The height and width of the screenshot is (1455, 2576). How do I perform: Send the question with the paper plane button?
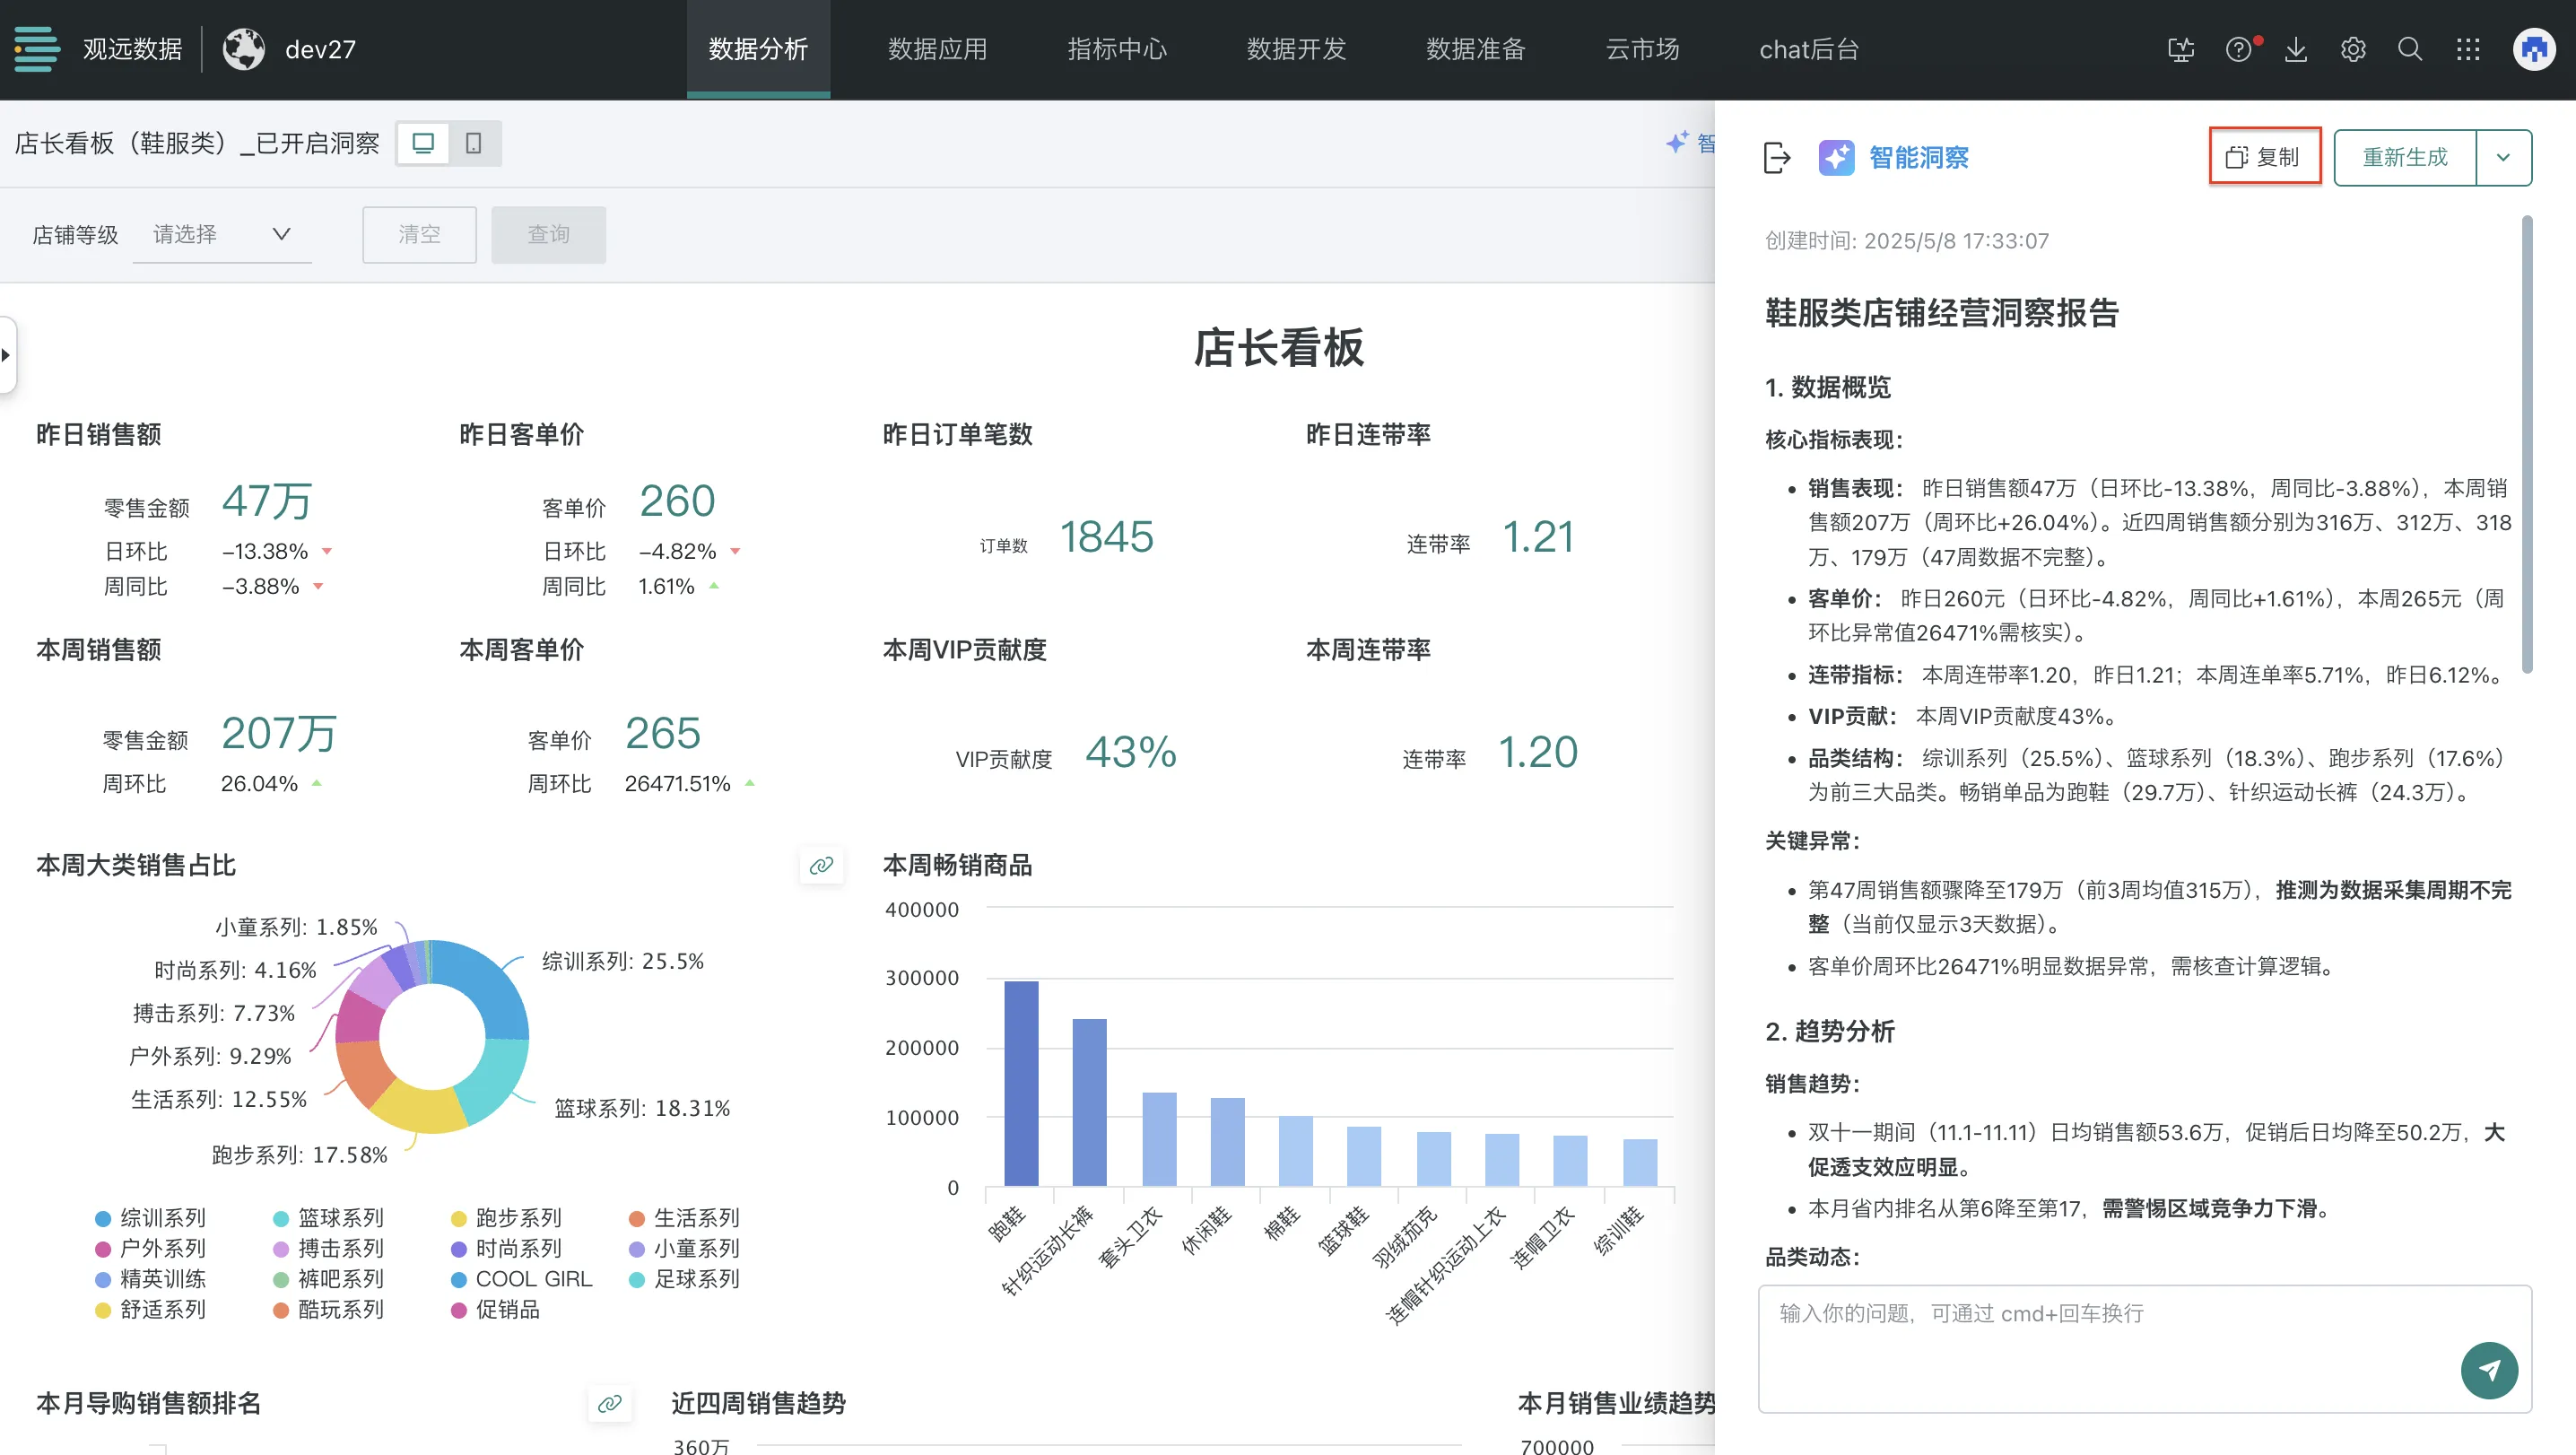[x=2489, y=1370]
